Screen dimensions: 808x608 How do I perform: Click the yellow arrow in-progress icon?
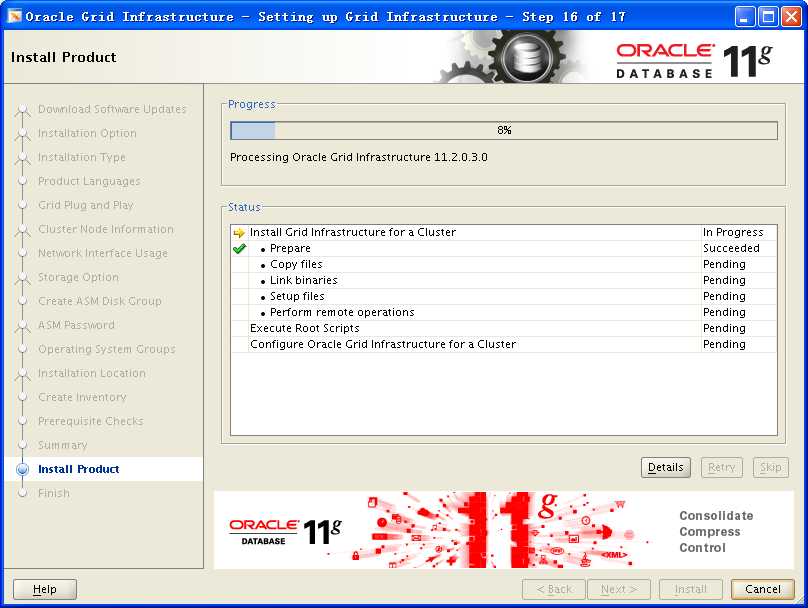click(239, 233)
